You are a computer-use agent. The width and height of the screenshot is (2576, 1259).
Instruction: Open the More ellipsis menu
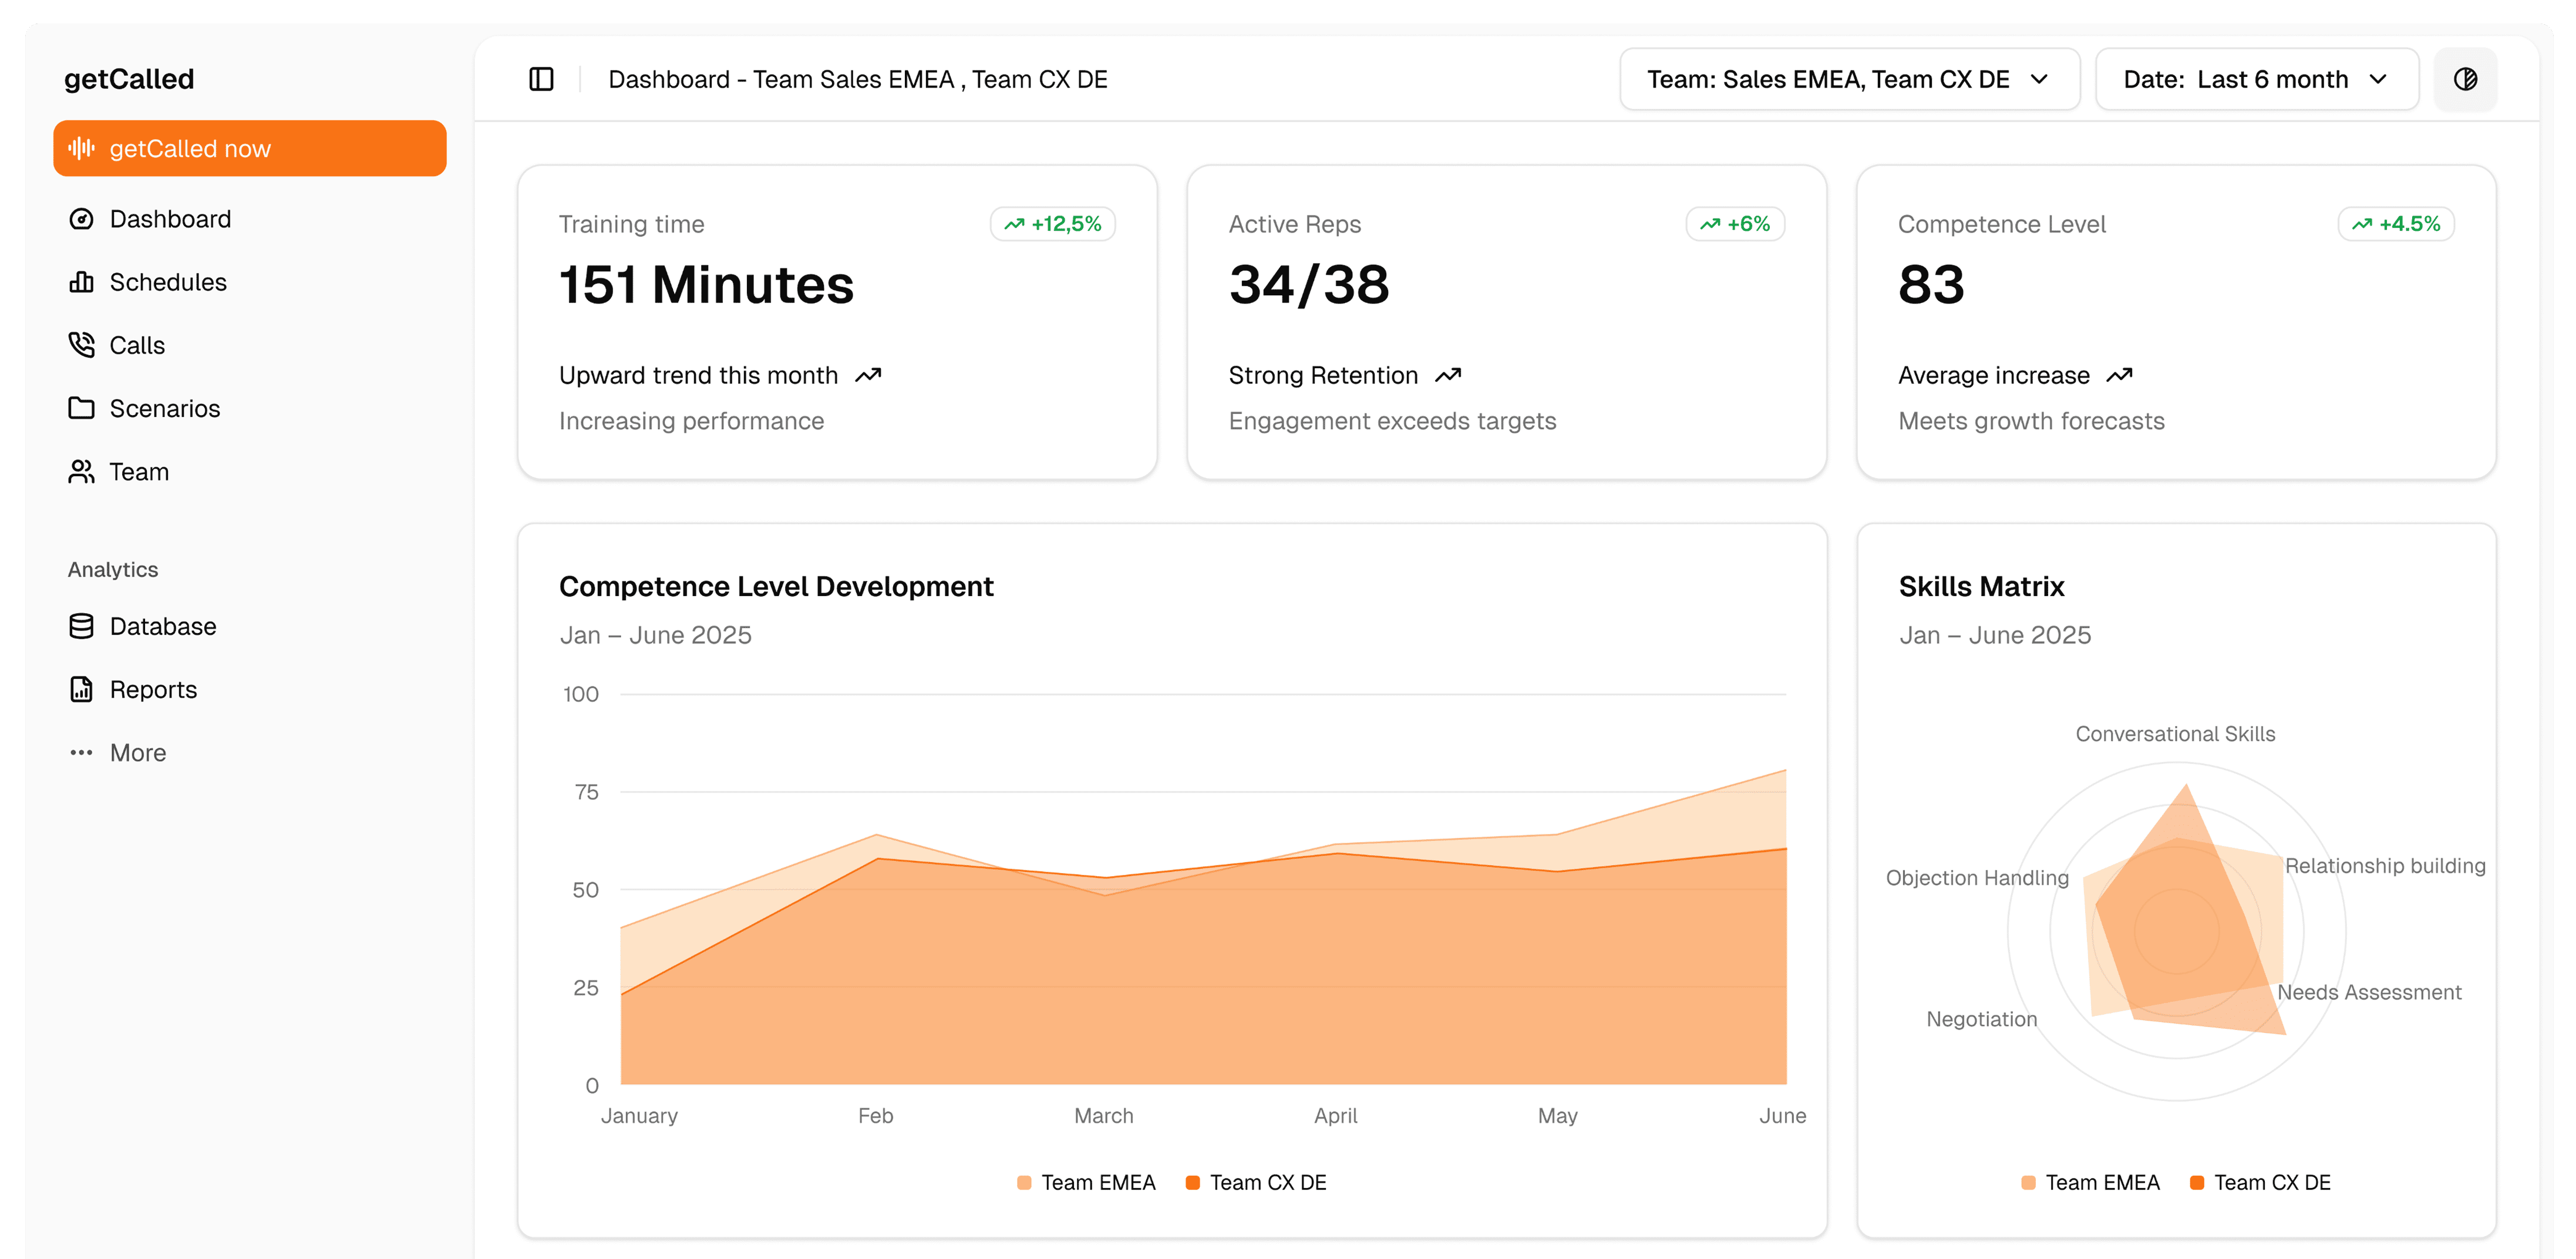coord(81,753)
